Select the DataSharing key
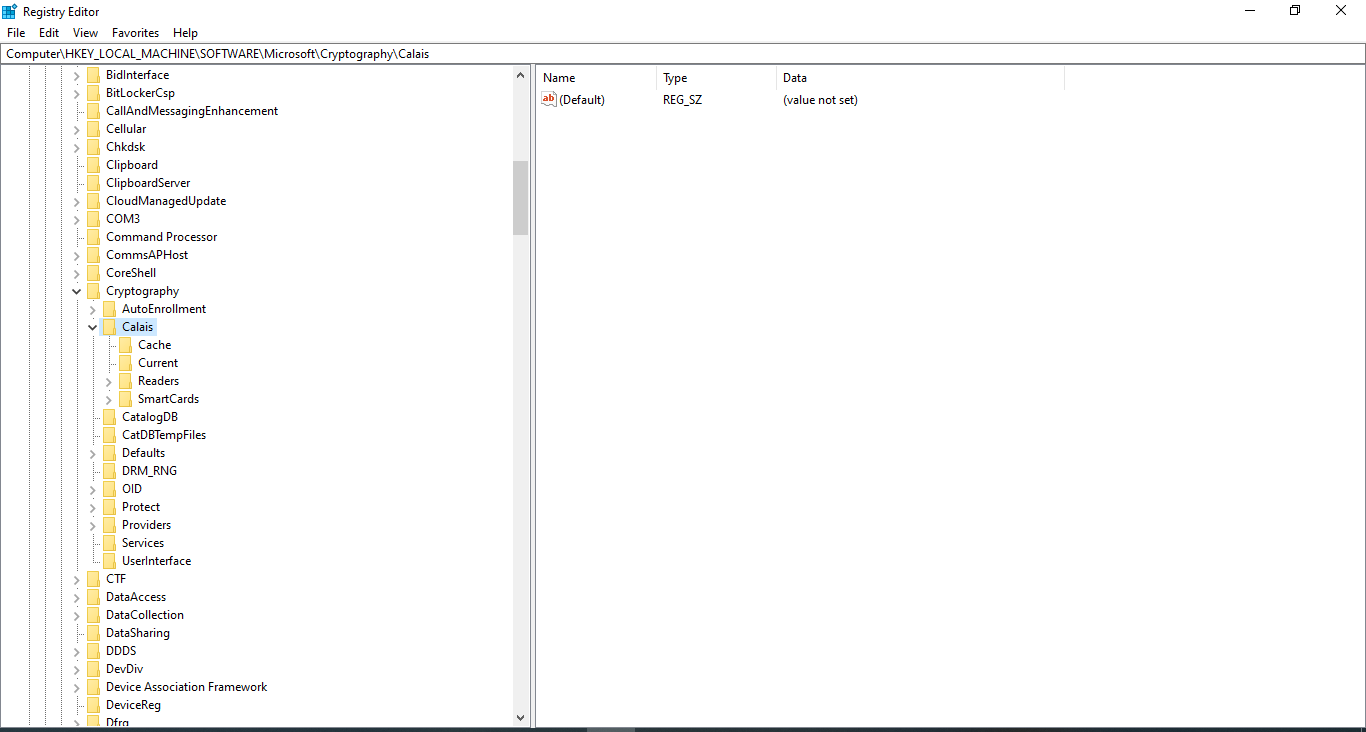This screenshot has width=1366, height=732. tap(138, 633)
